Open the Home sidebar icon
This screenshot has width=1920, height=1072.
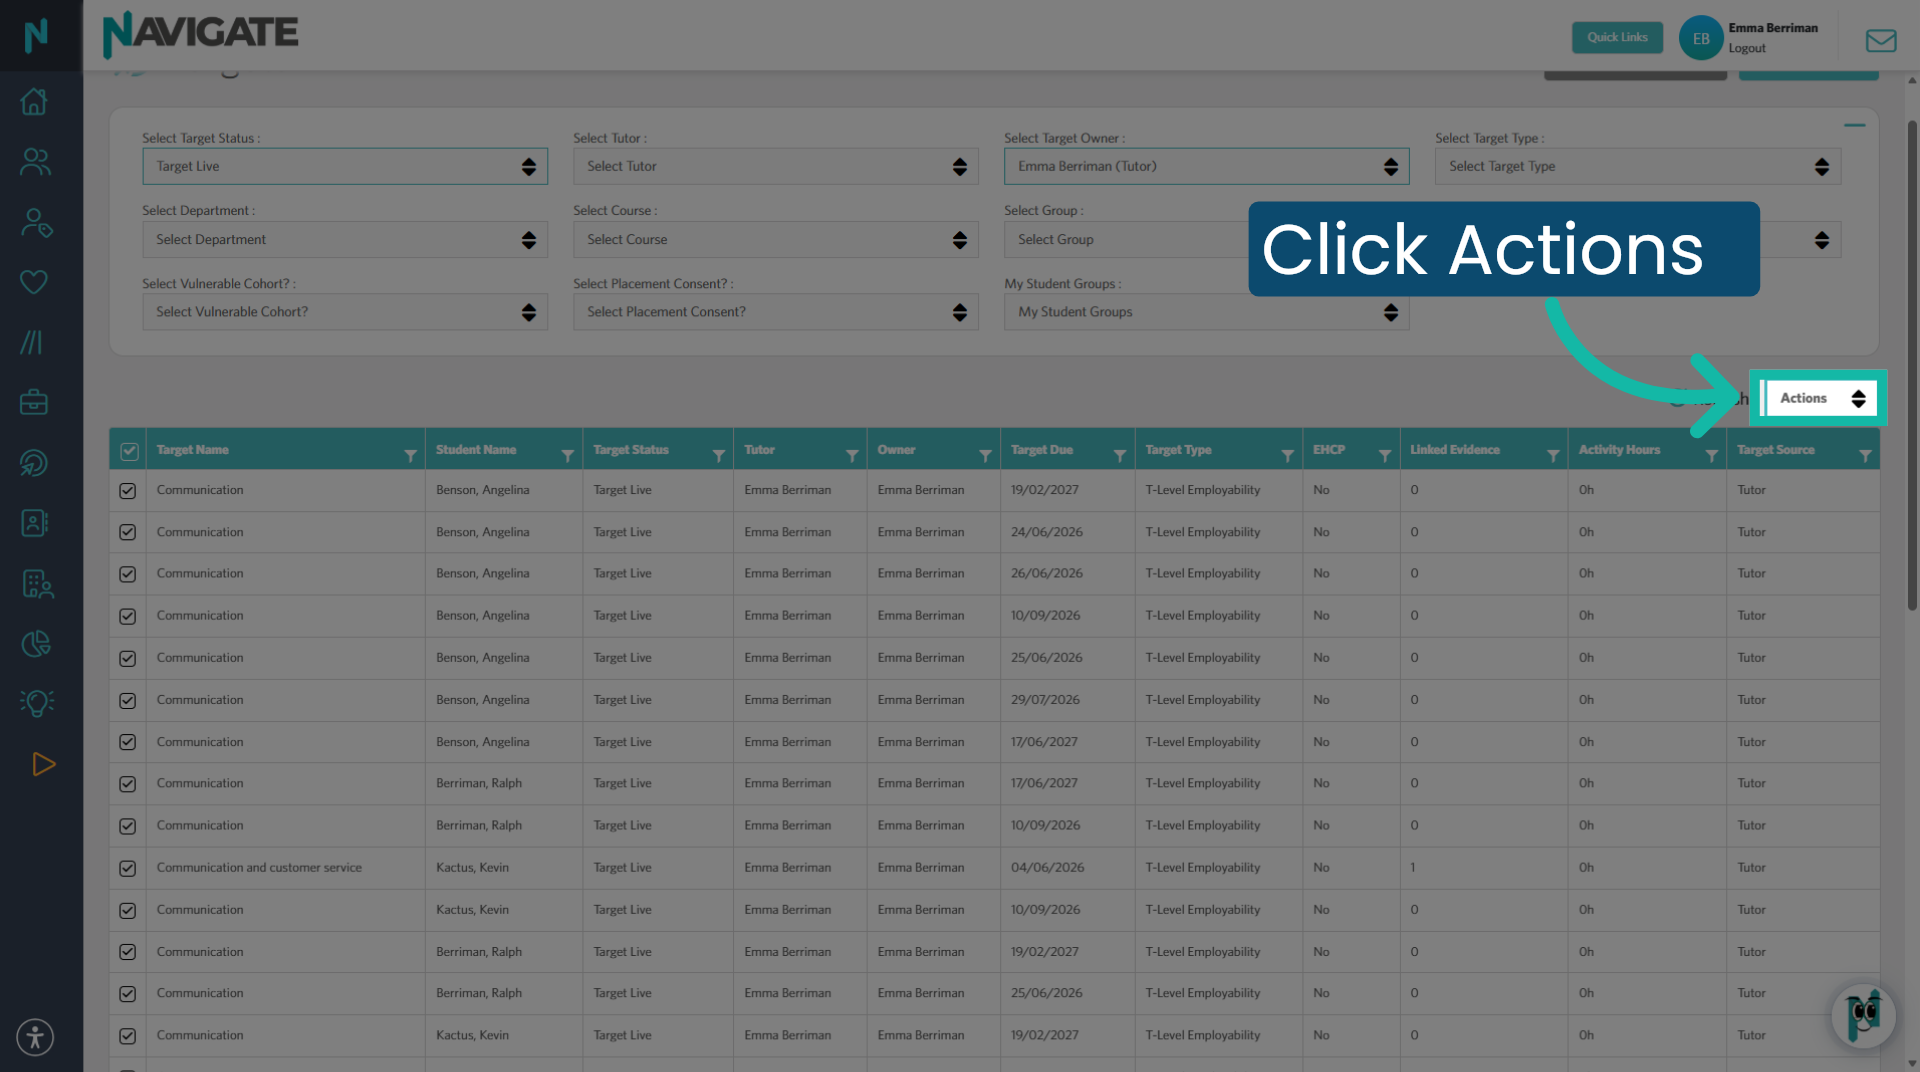[x=34, y=101]
